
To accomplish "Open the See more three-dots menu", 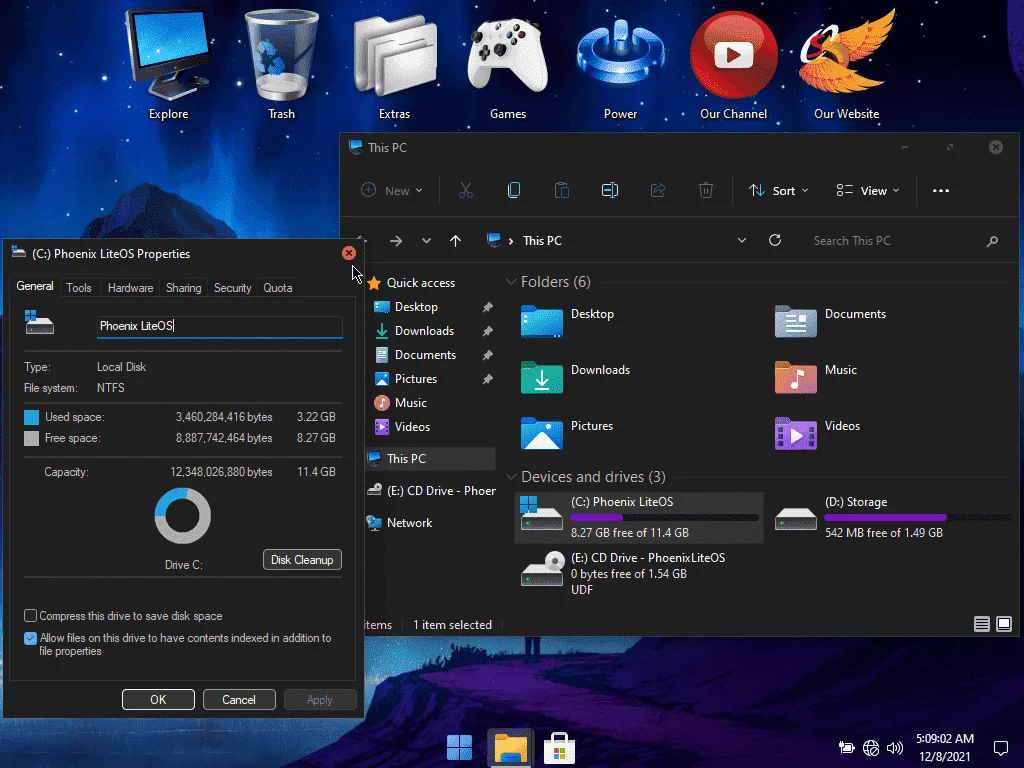I will pos(941,191).
